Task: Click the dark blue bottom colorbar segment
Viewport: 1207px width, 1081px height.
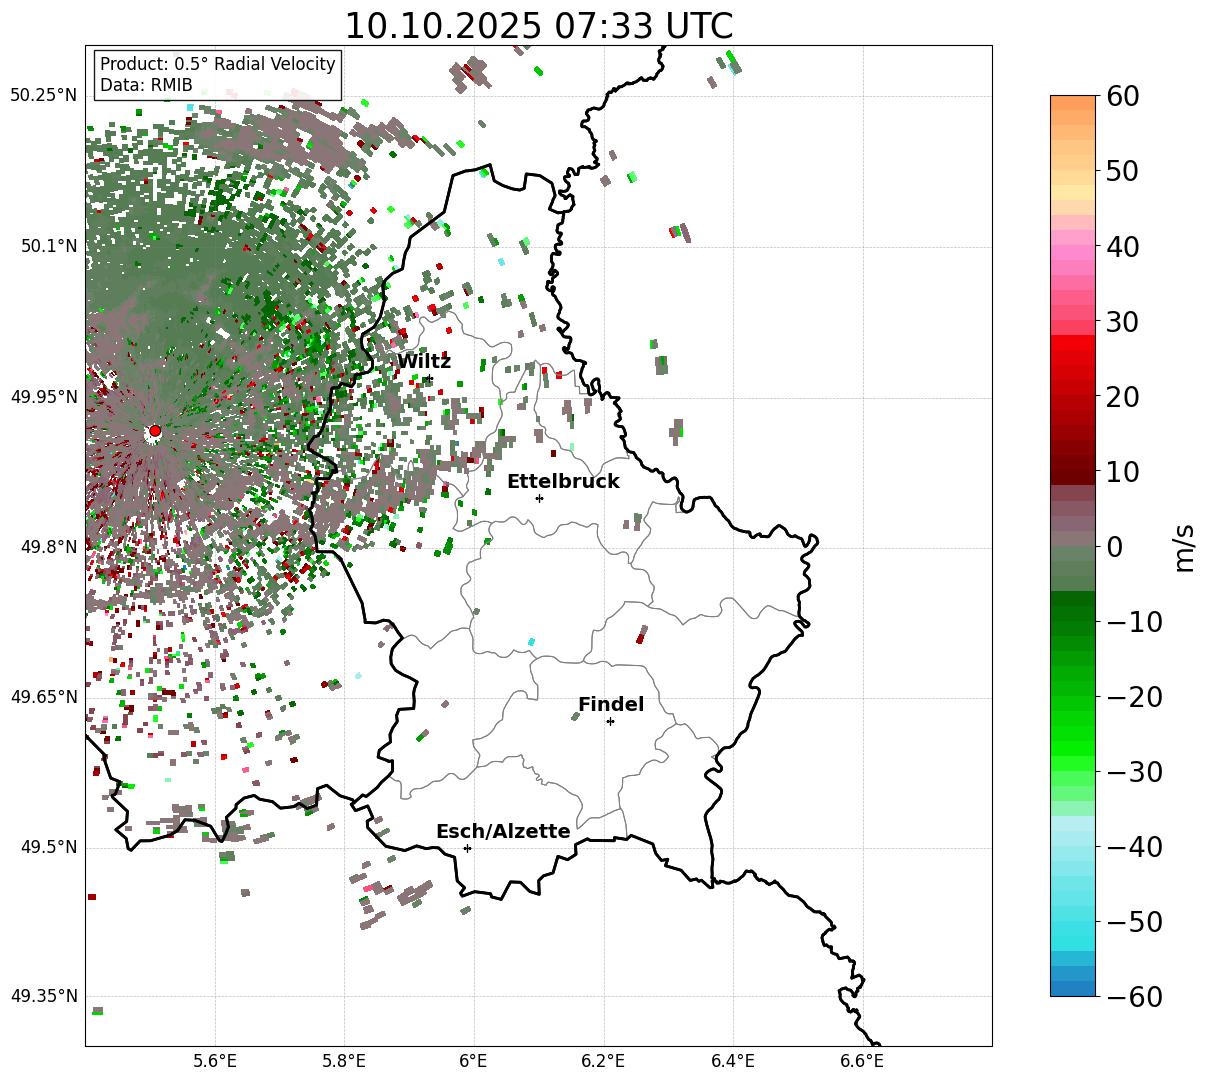Action: tap(1073, 988)
